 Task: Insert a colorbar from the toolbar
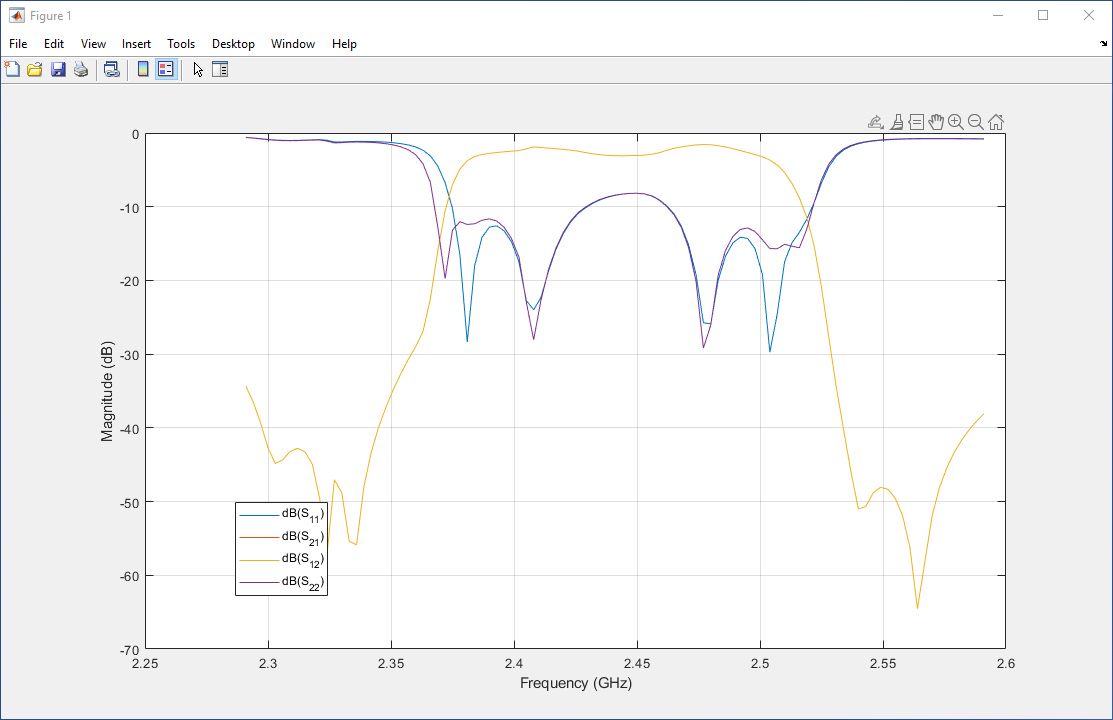click(x=141, y=68)
